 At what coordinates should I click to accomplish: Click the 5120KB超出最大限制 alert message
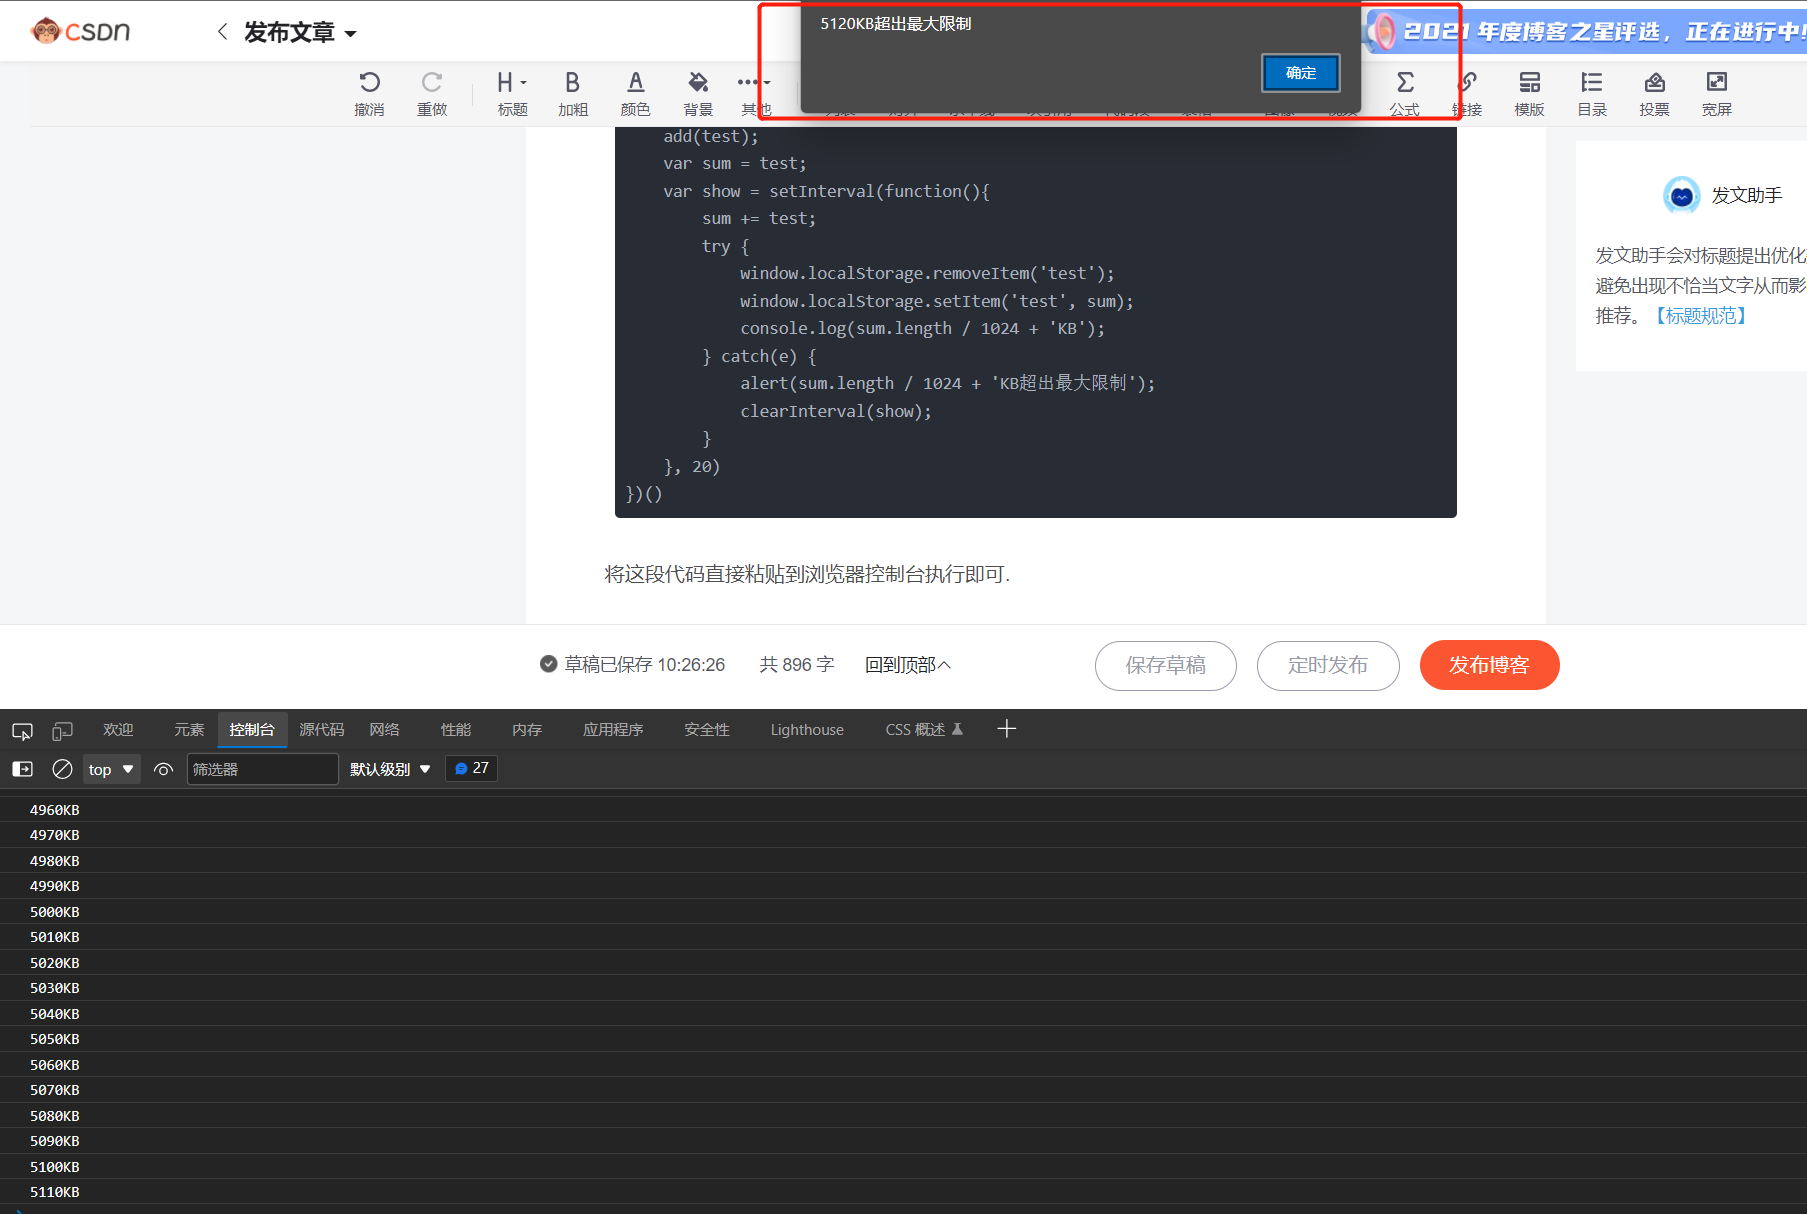pyautogui.click(x=895, y=24)
